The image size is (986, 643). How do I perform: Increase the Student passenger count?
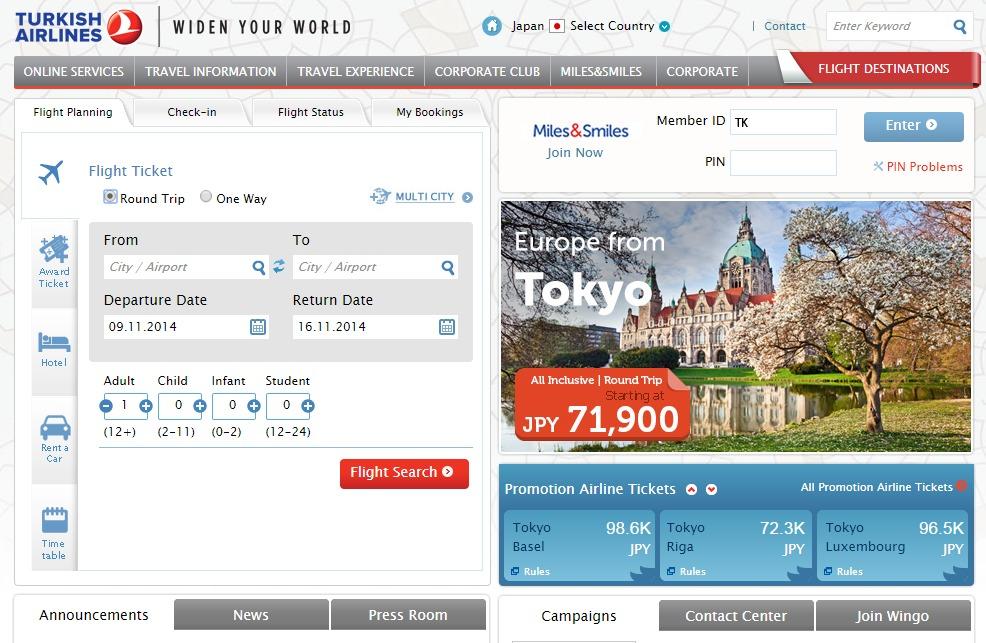pyautogui.click(x=307, y=406)
